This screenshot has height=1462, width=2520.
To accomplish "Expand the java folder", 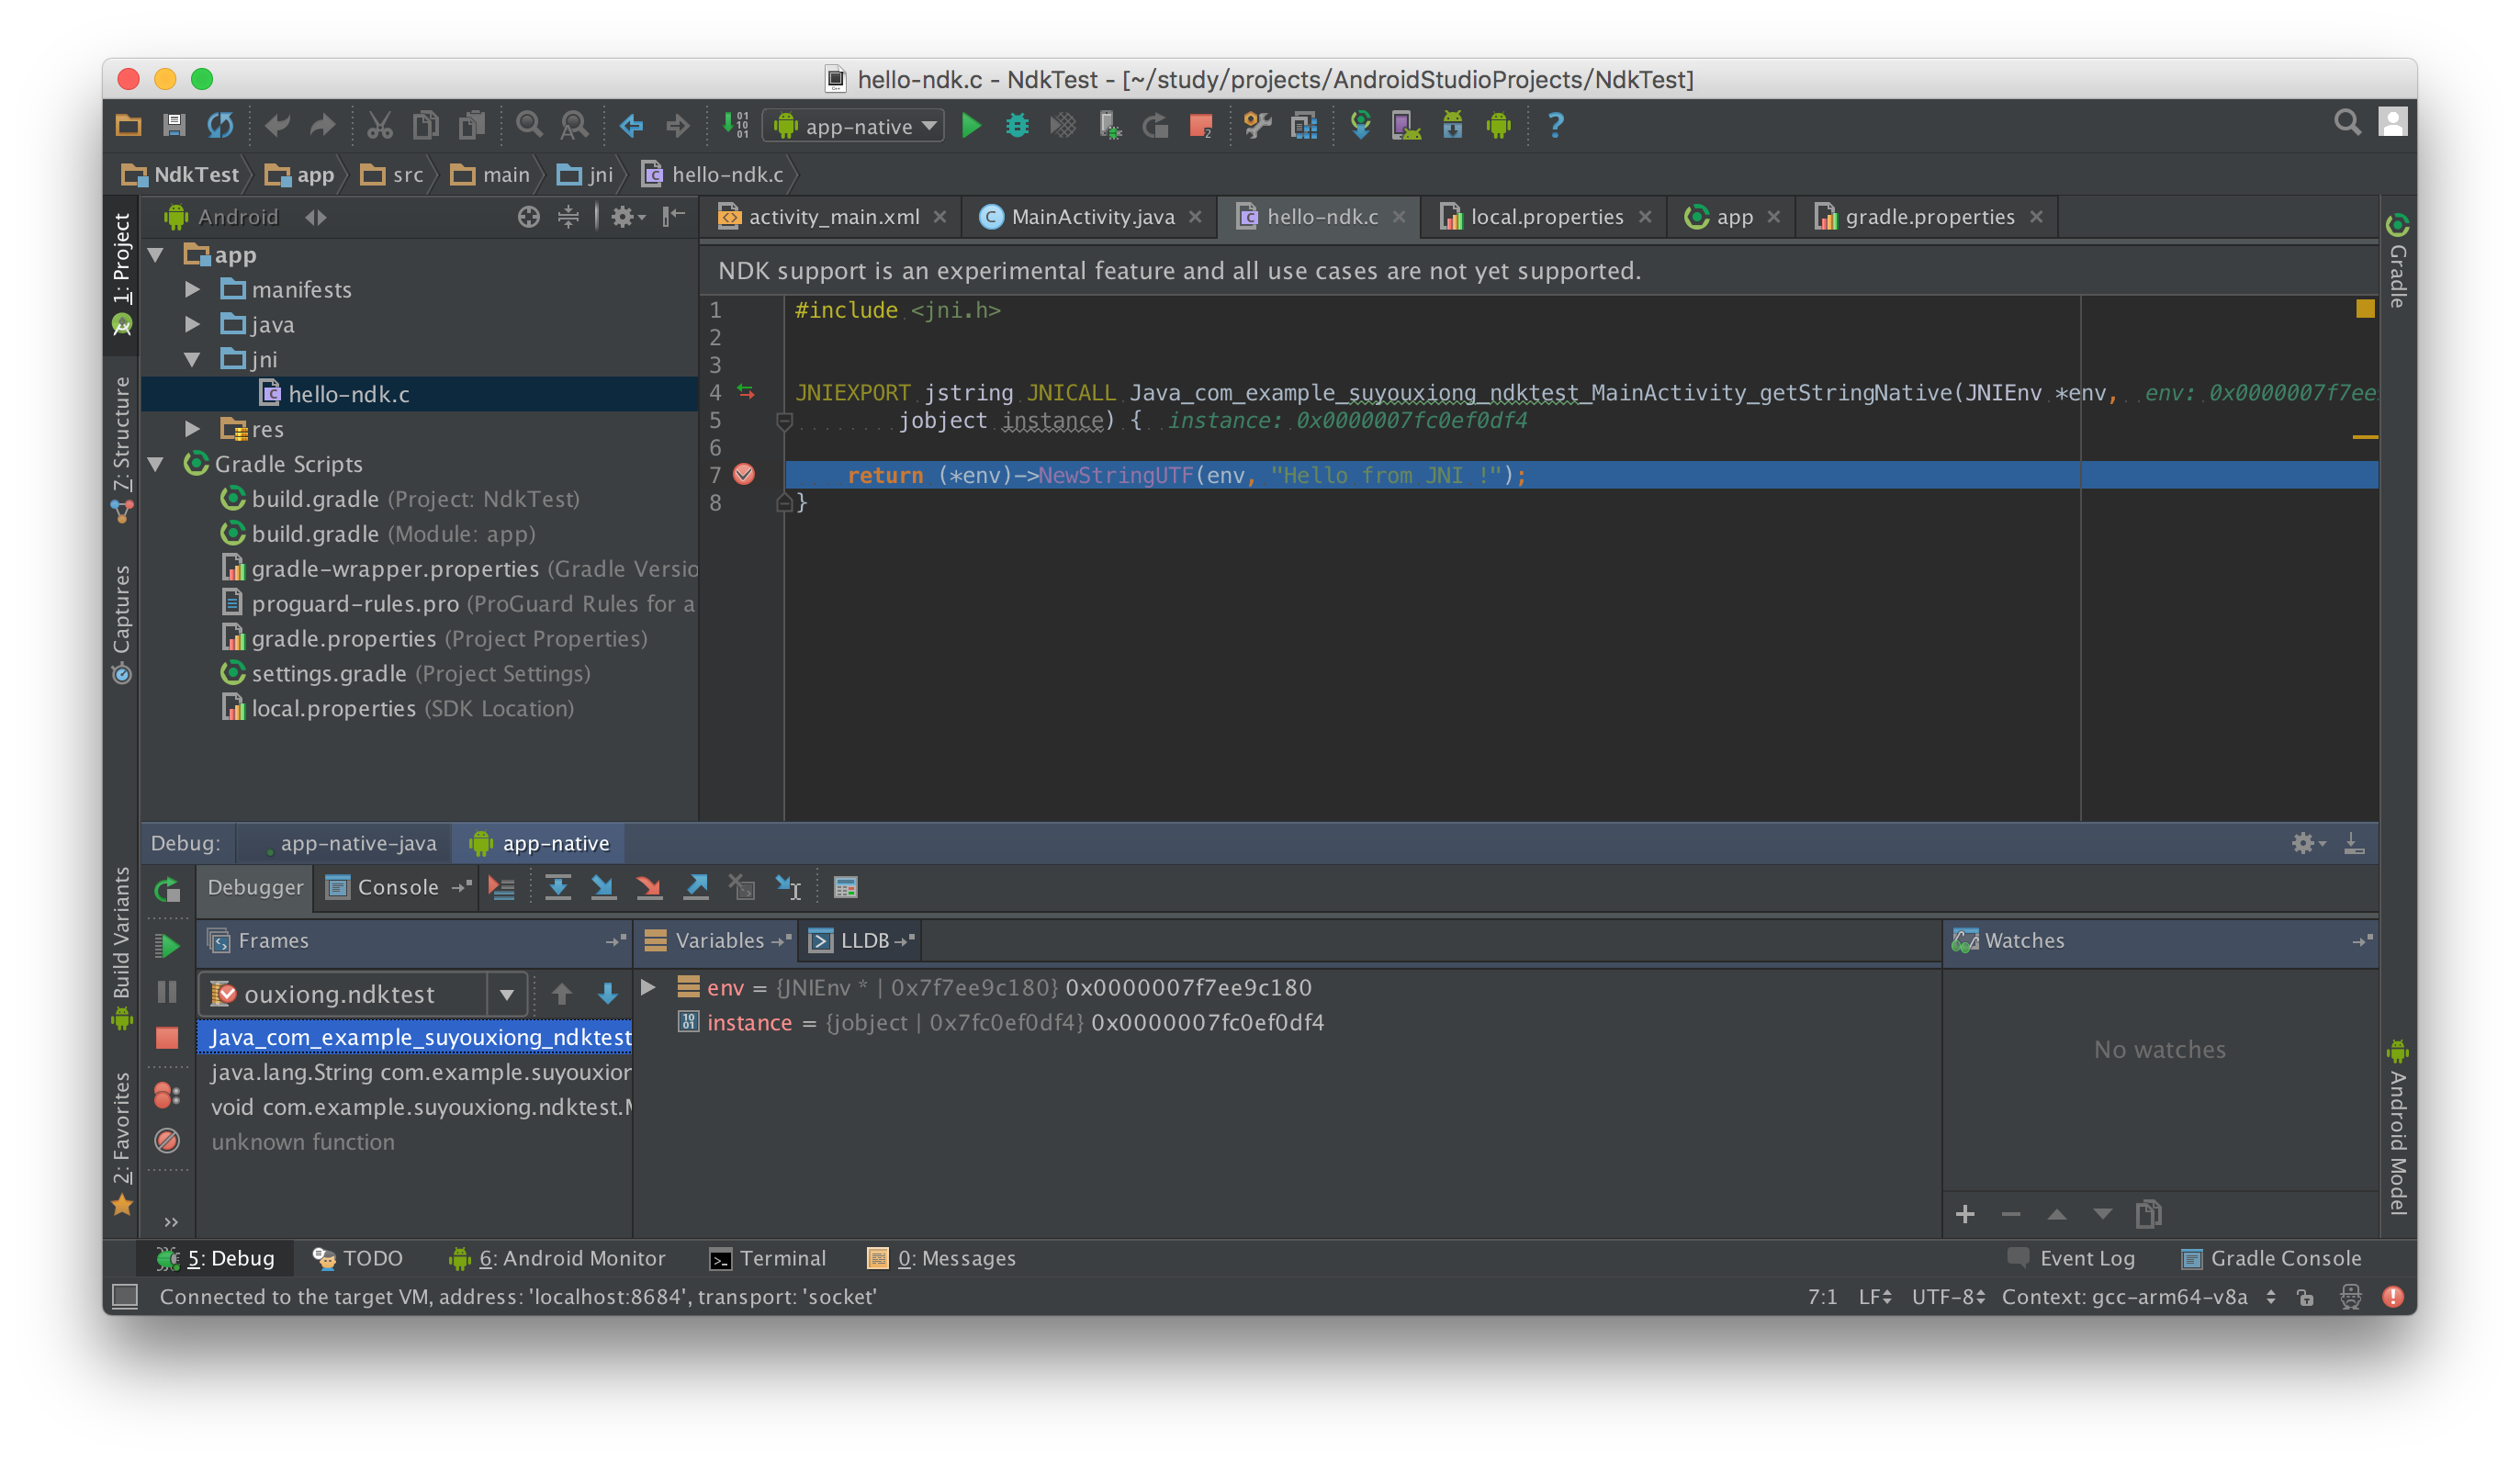I will pos(192,325).
